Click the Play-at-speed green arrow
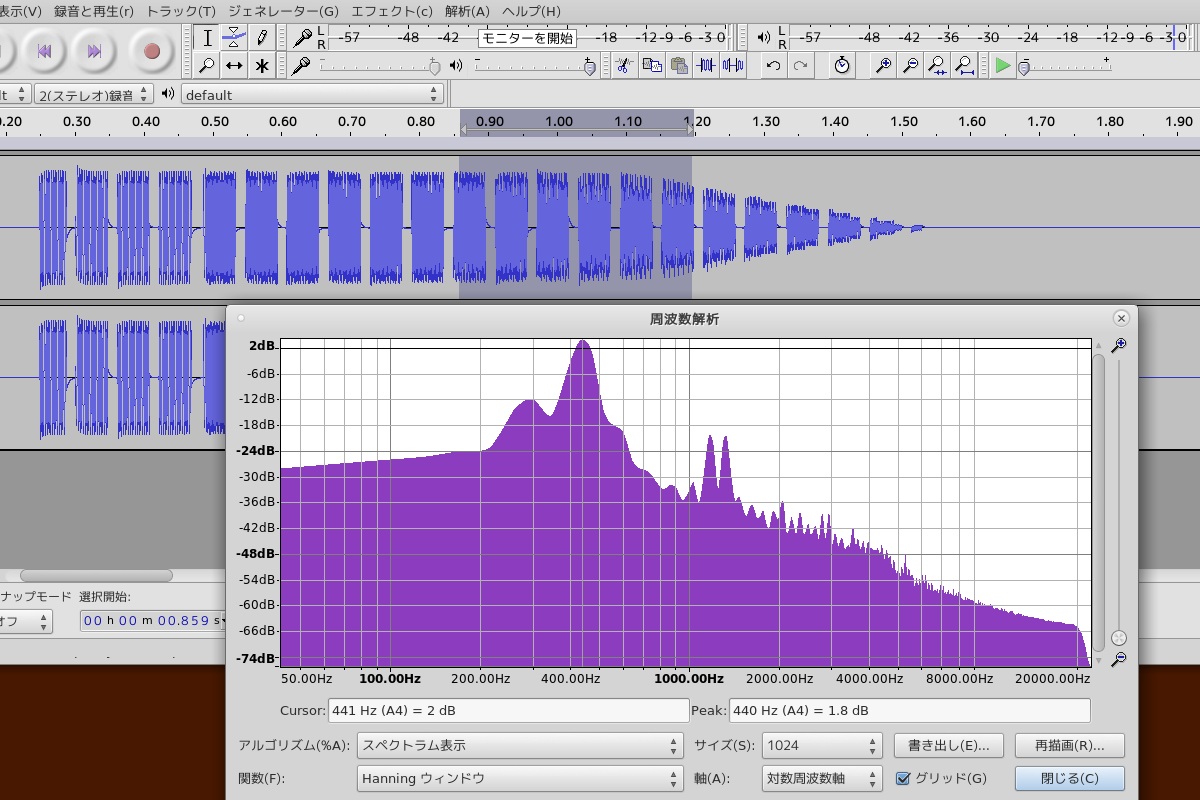 point(1003,66)
